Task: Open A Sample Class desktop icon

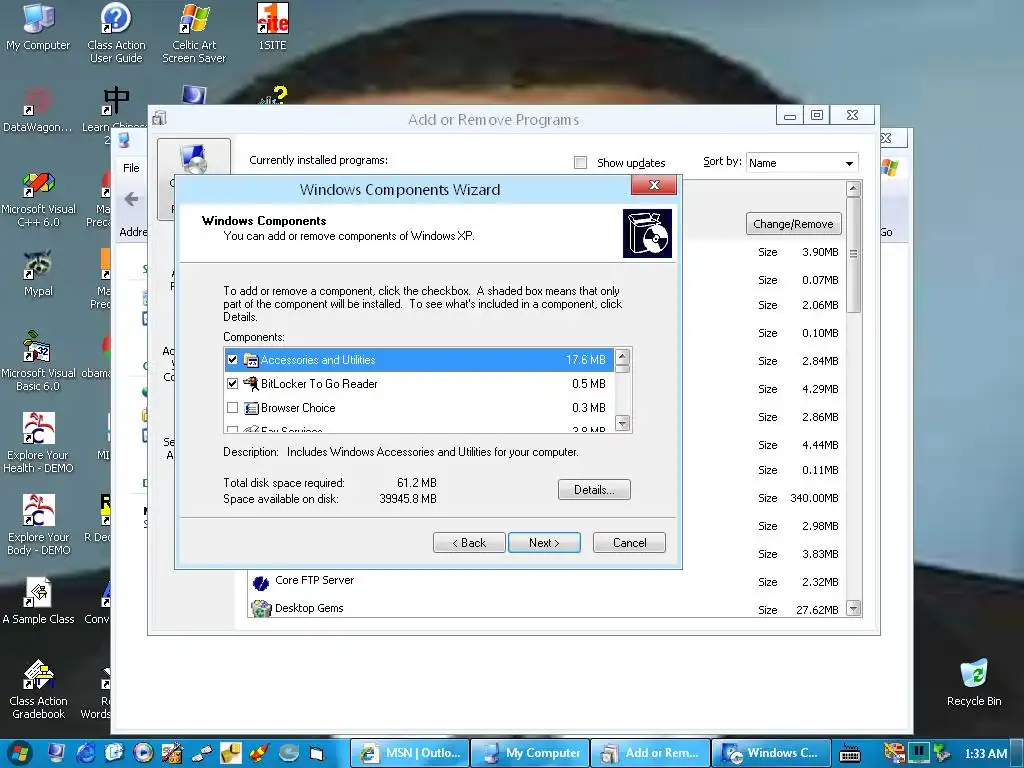Action: coord(38,601)
